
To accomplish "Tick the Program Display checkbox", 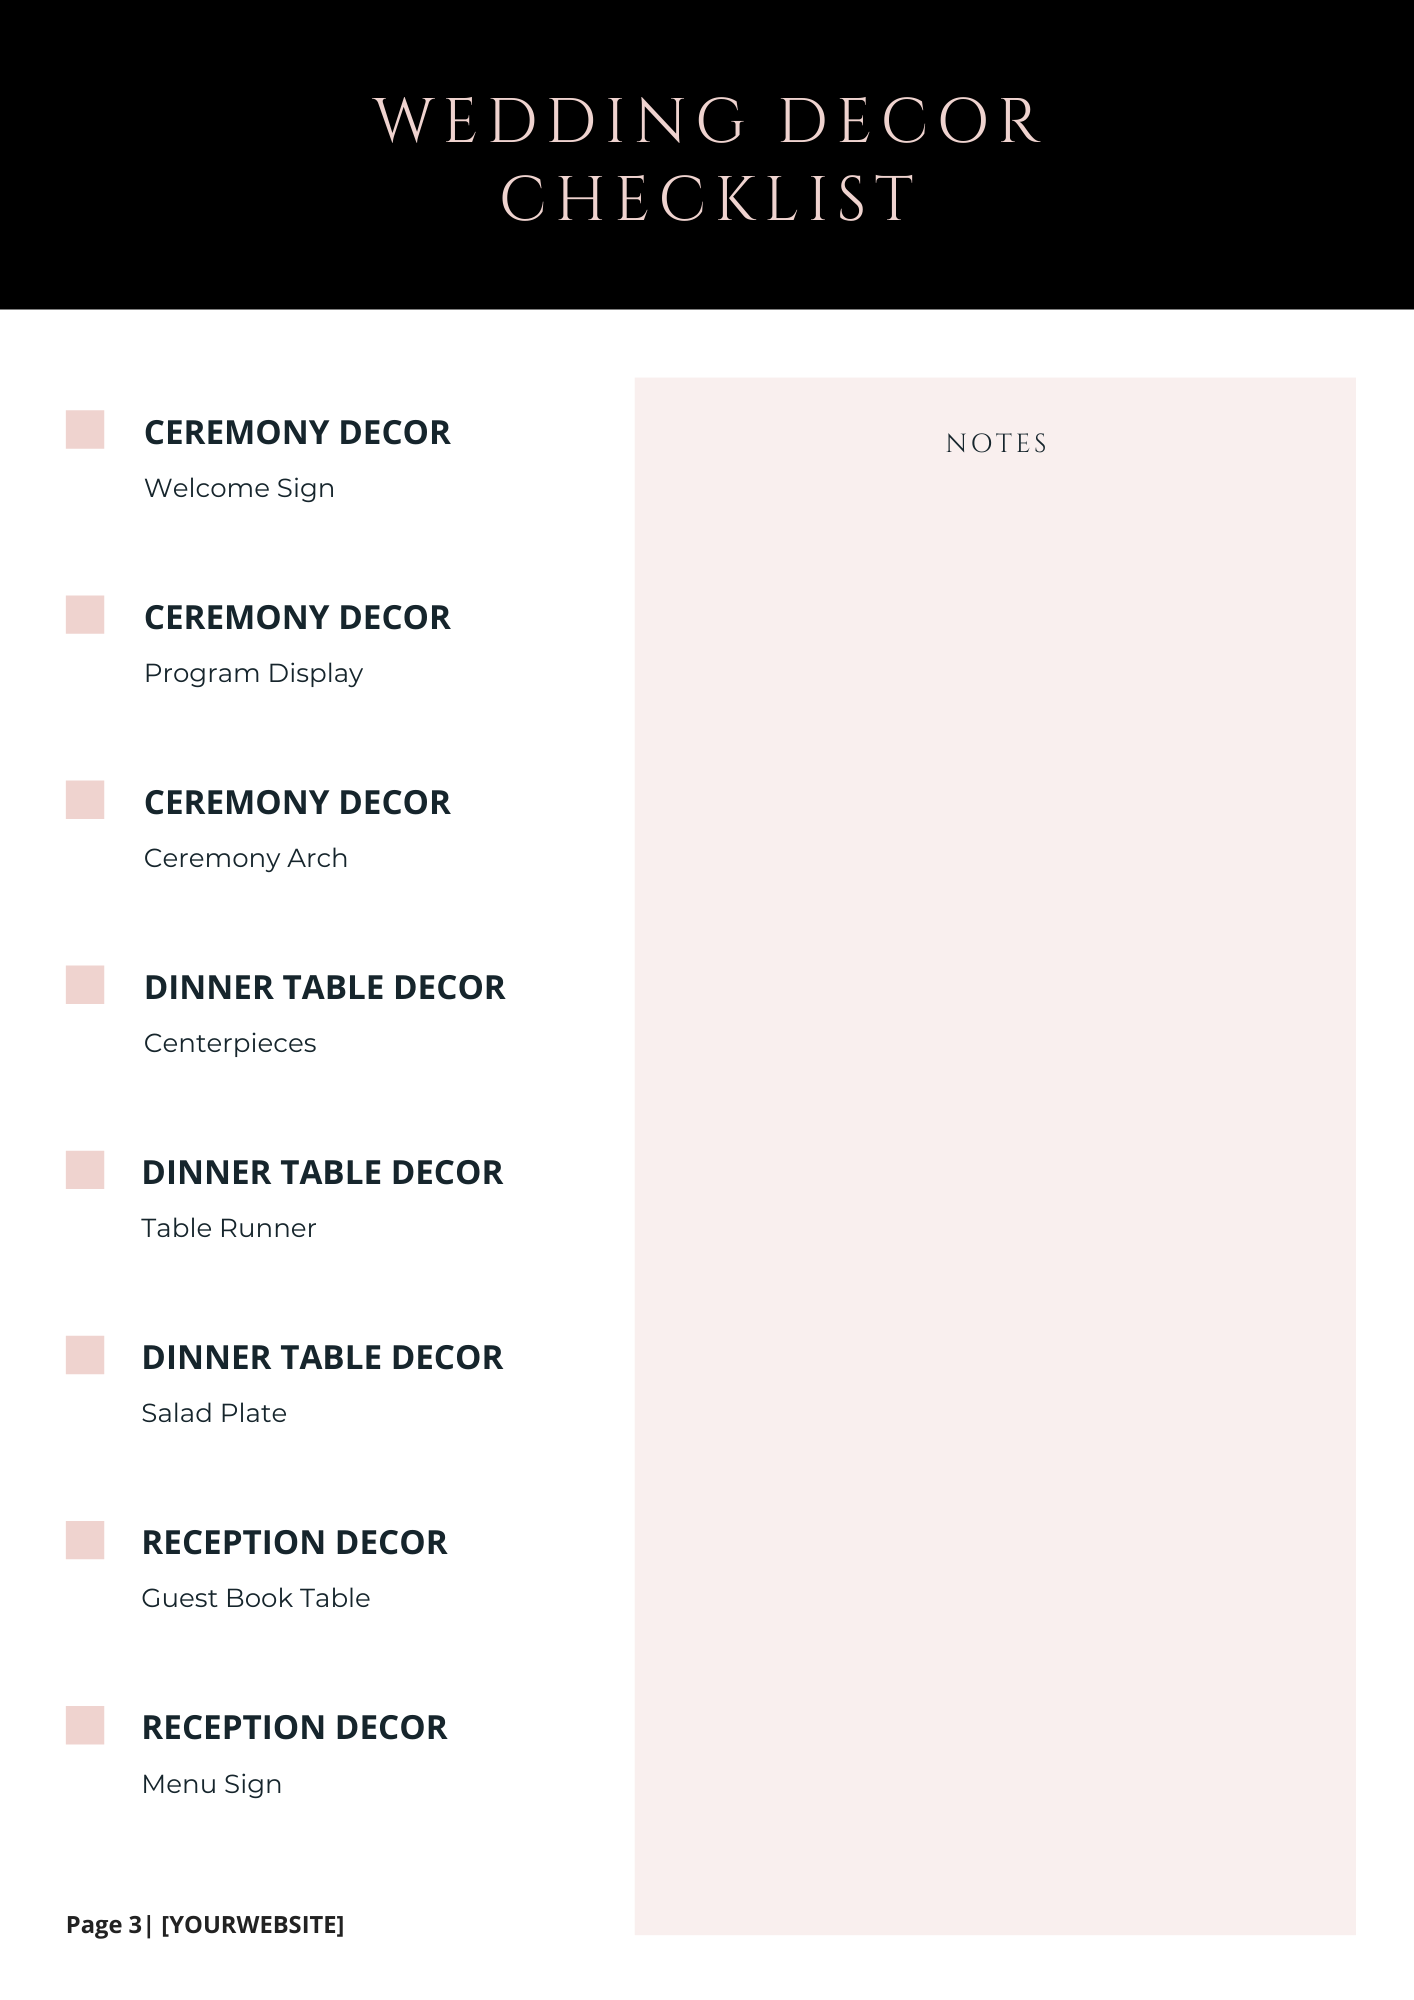I will tap(85, 615).
